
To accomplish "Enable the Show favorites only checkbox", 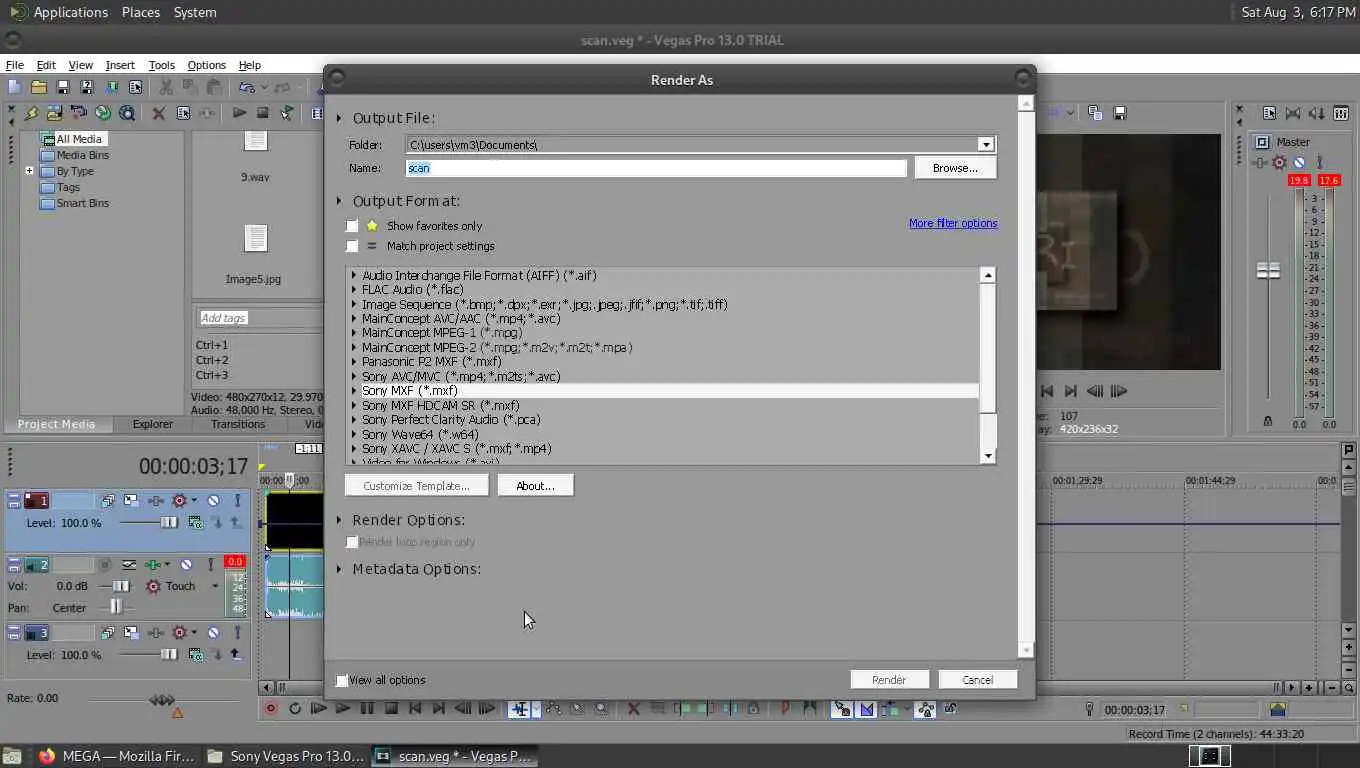I will click(x=352, y=226).
